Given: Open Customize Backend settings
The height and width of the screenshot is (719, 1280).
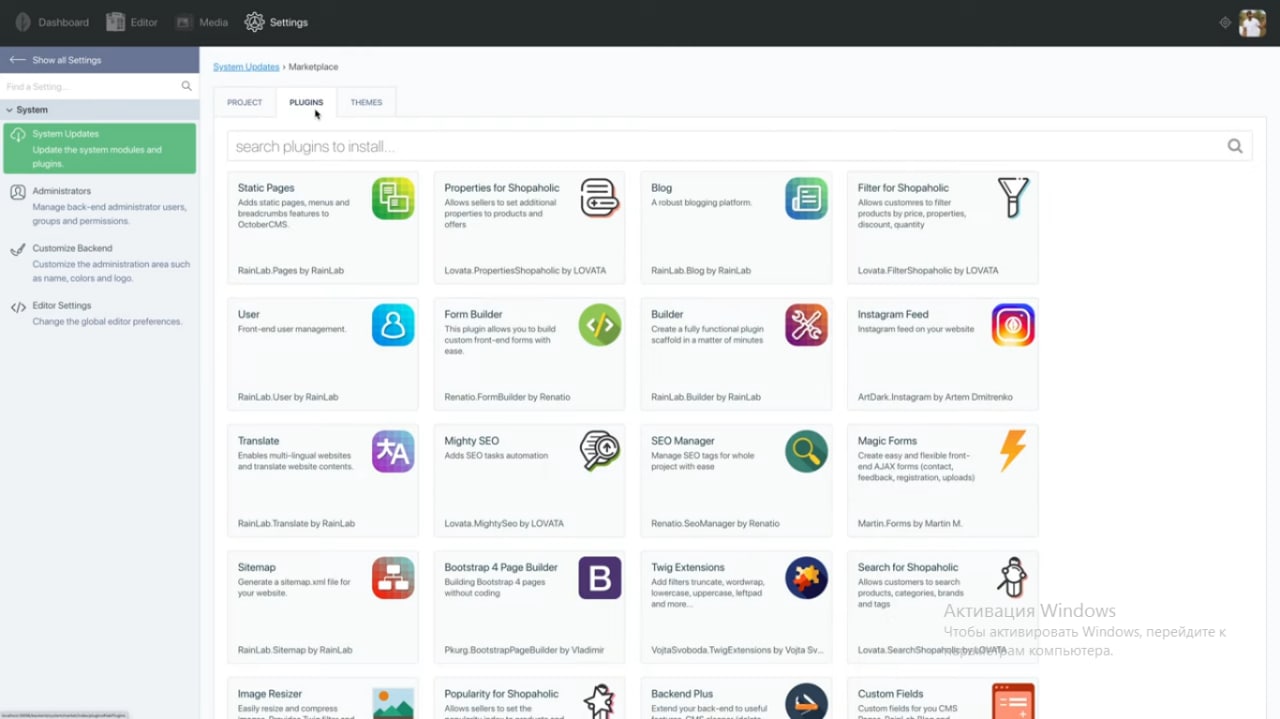Looking at the screenshot, I should click(x=99, y=262).
